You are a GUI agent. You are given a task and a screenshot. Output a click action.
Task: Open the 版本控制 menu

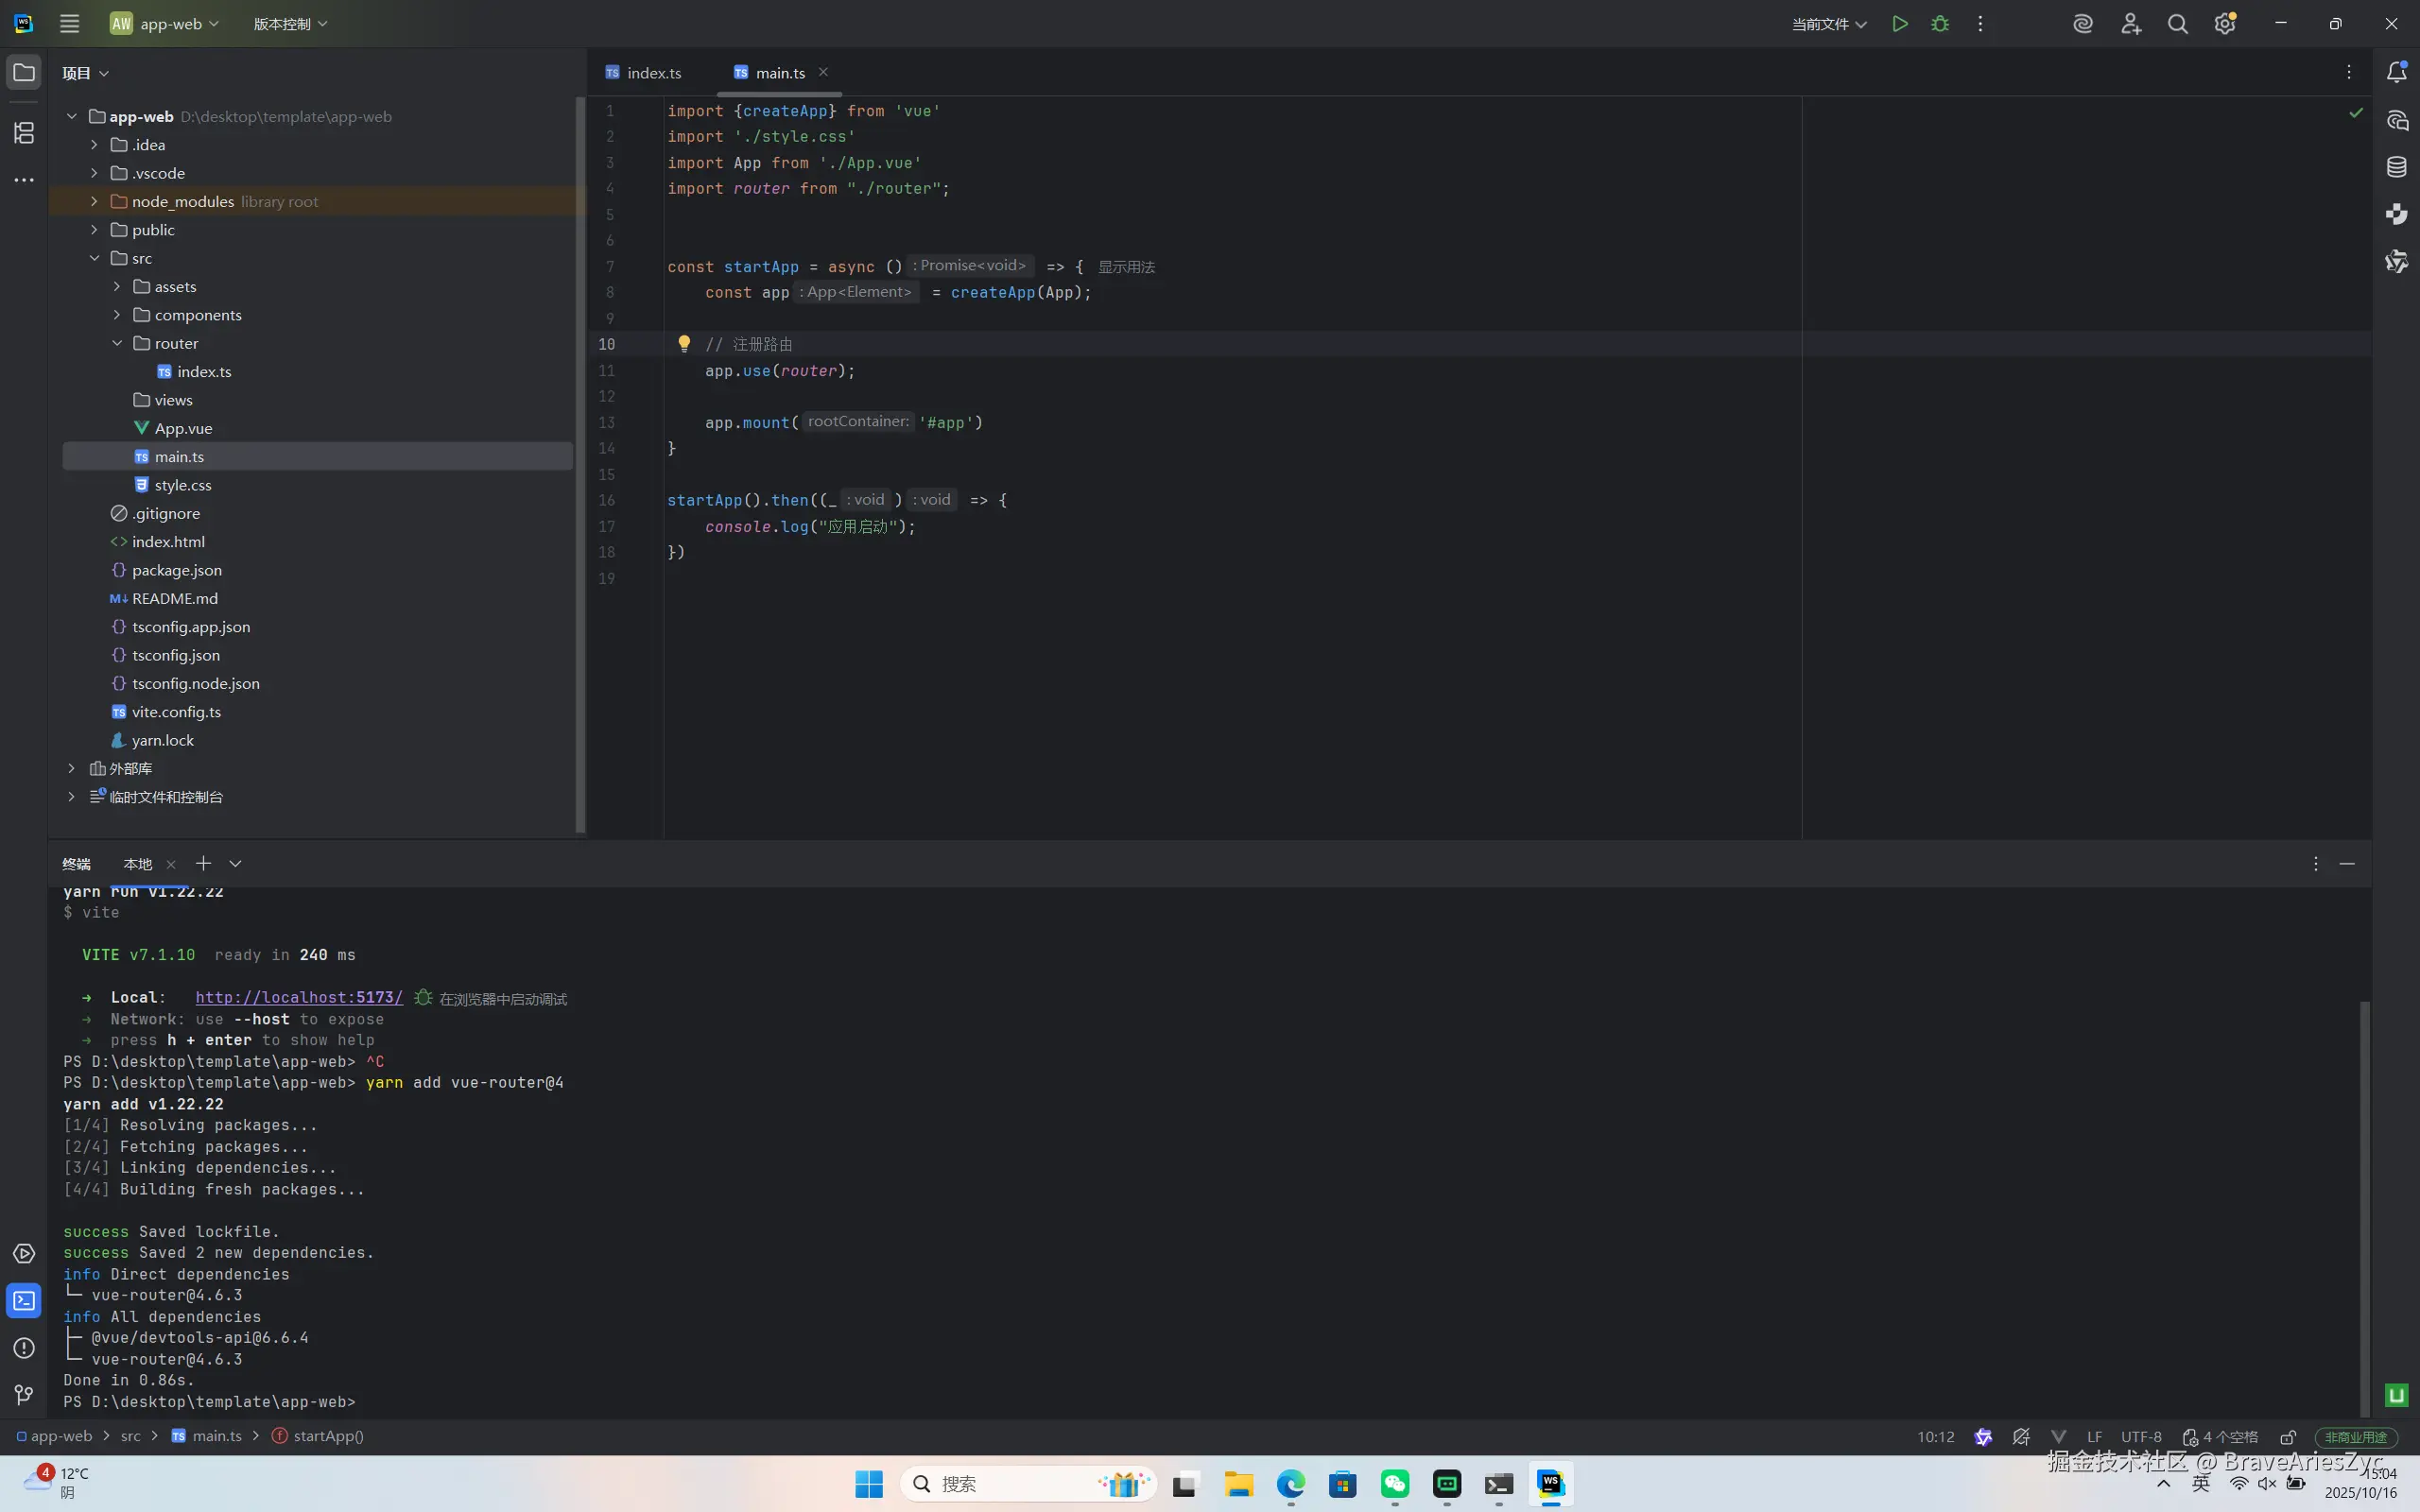point(290,24)
